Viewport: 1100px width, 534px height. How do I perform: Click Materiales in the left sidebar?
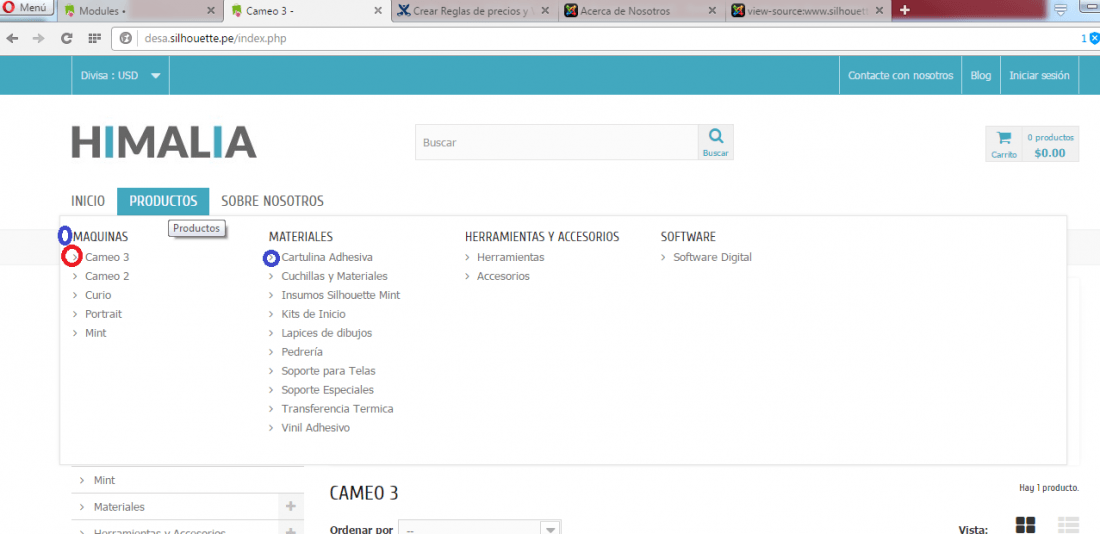tap(119, 507)
